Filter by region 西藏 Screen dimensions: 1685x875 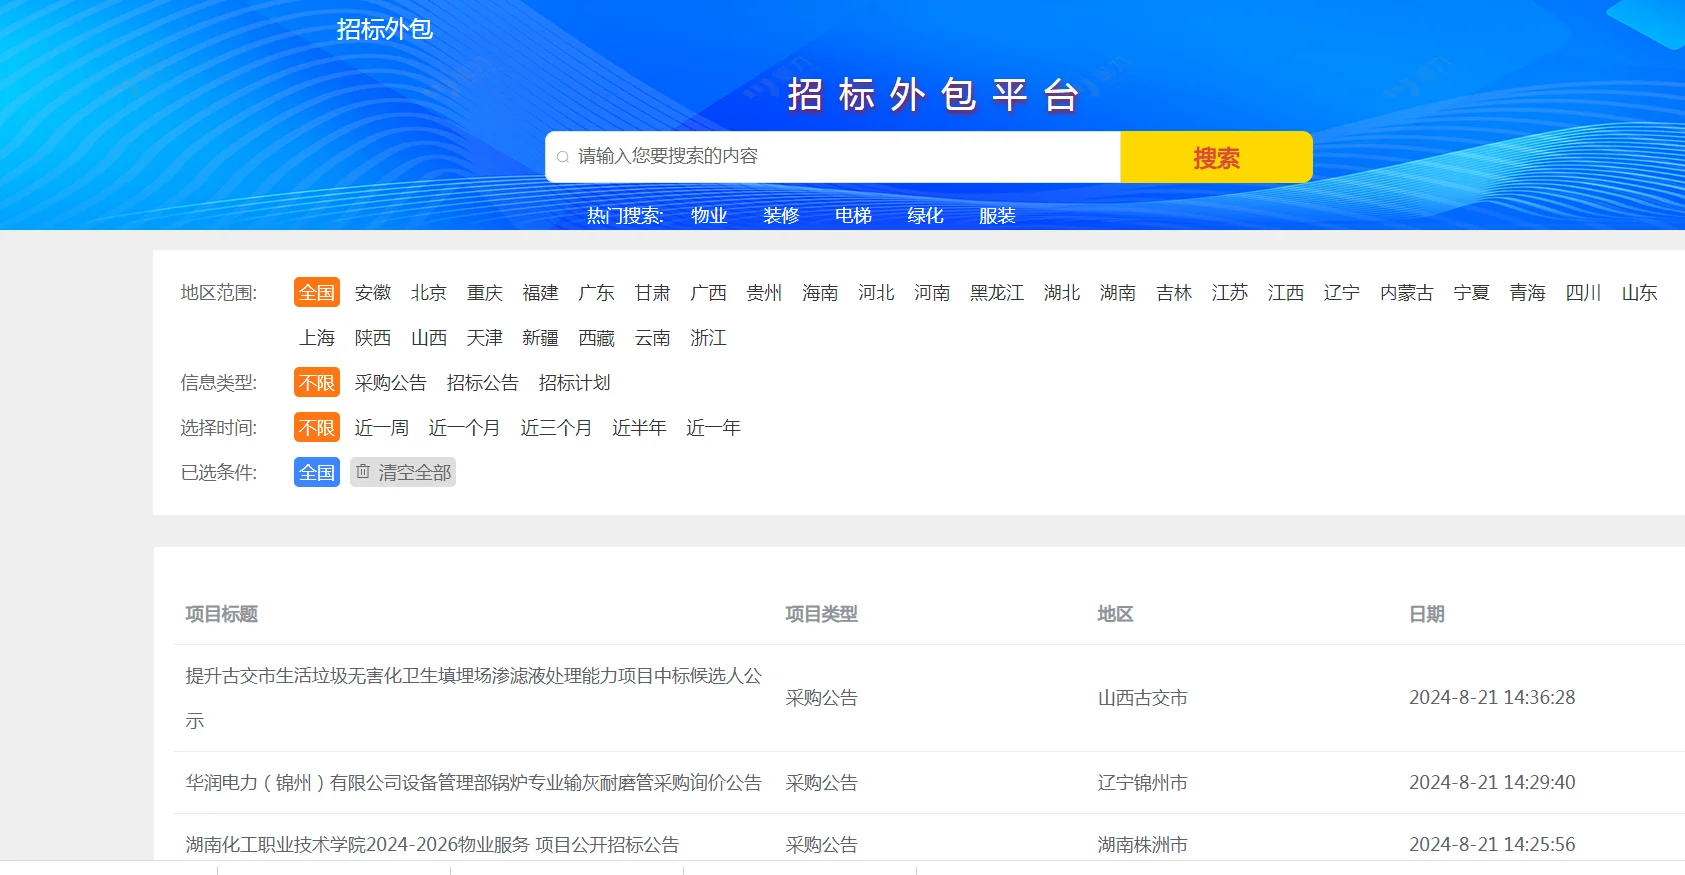click(597, 337)
